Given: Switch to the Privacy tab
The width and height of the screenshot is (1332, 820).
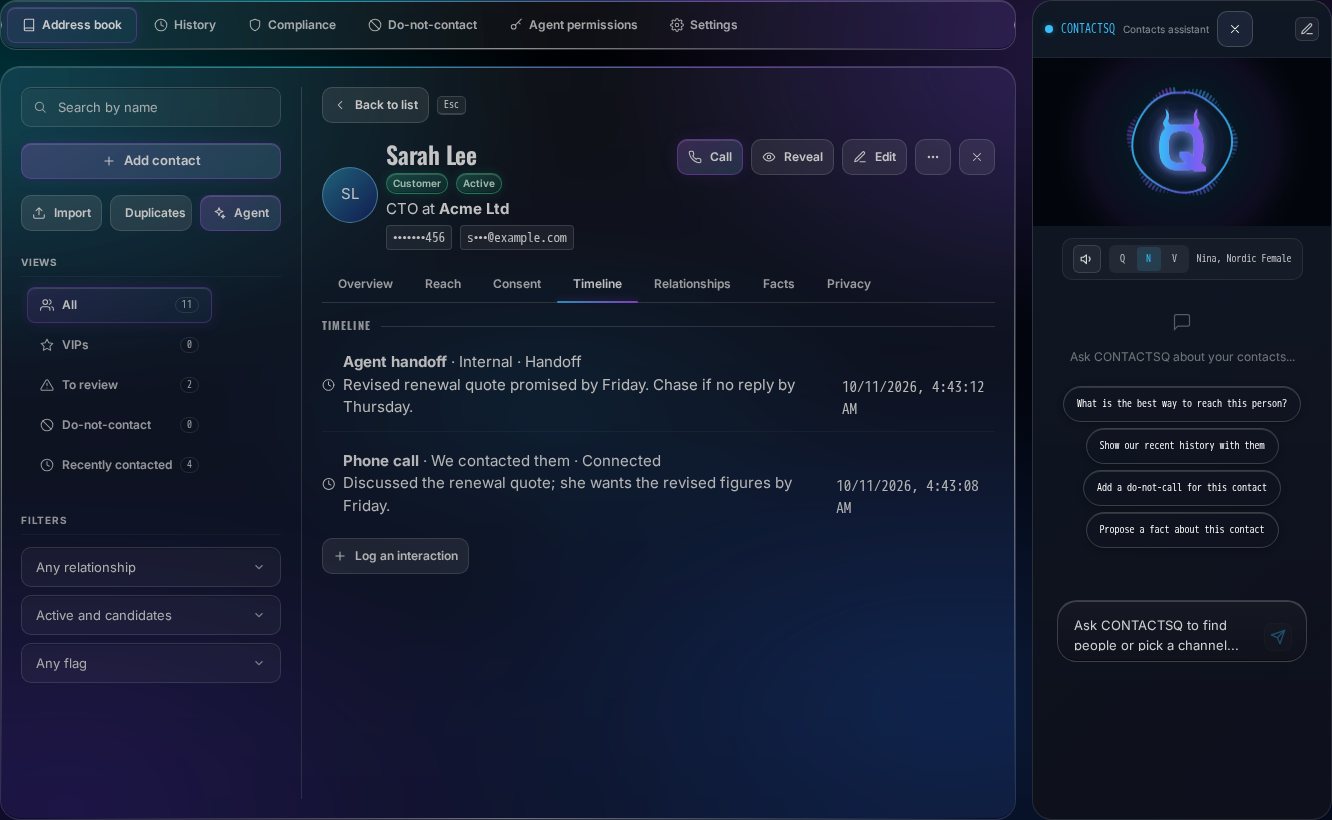Looking at the screenshot, I should [848, 284].
